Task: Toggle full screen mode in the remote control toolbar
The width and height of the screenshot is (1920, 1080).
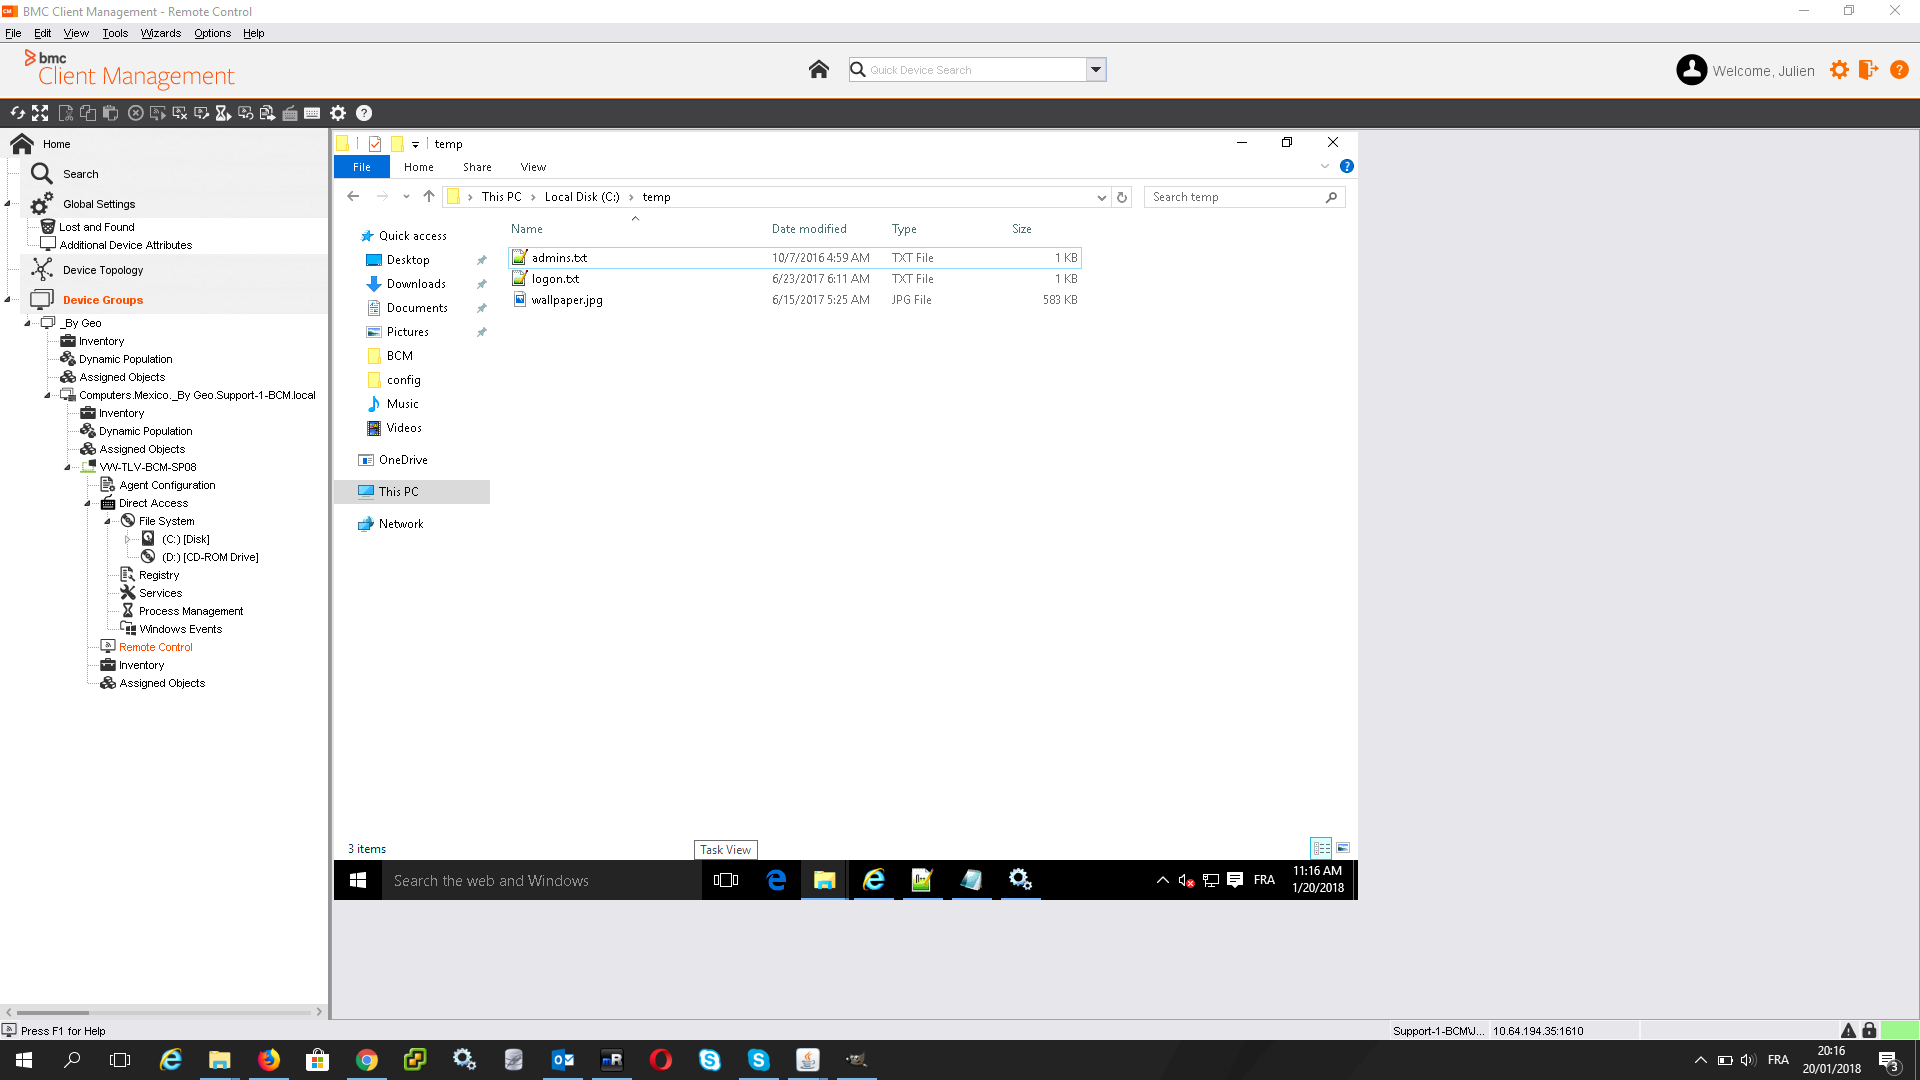Action: click(x=40, y=113)
